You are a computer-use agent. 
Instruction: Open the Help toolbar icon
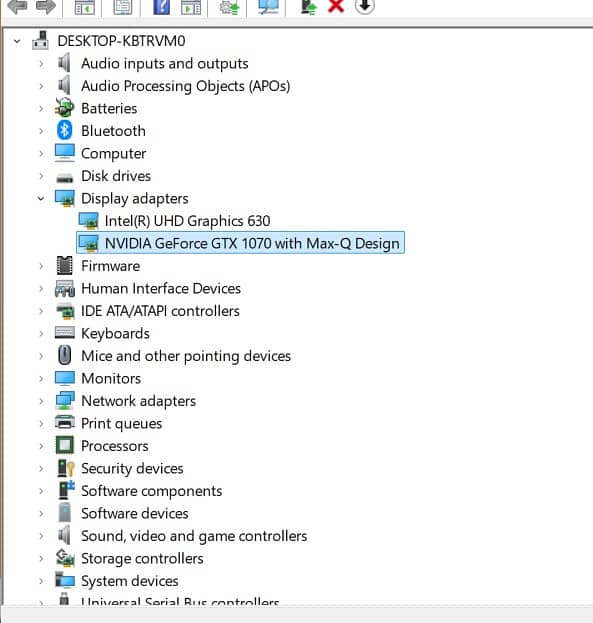pos(161,6)
